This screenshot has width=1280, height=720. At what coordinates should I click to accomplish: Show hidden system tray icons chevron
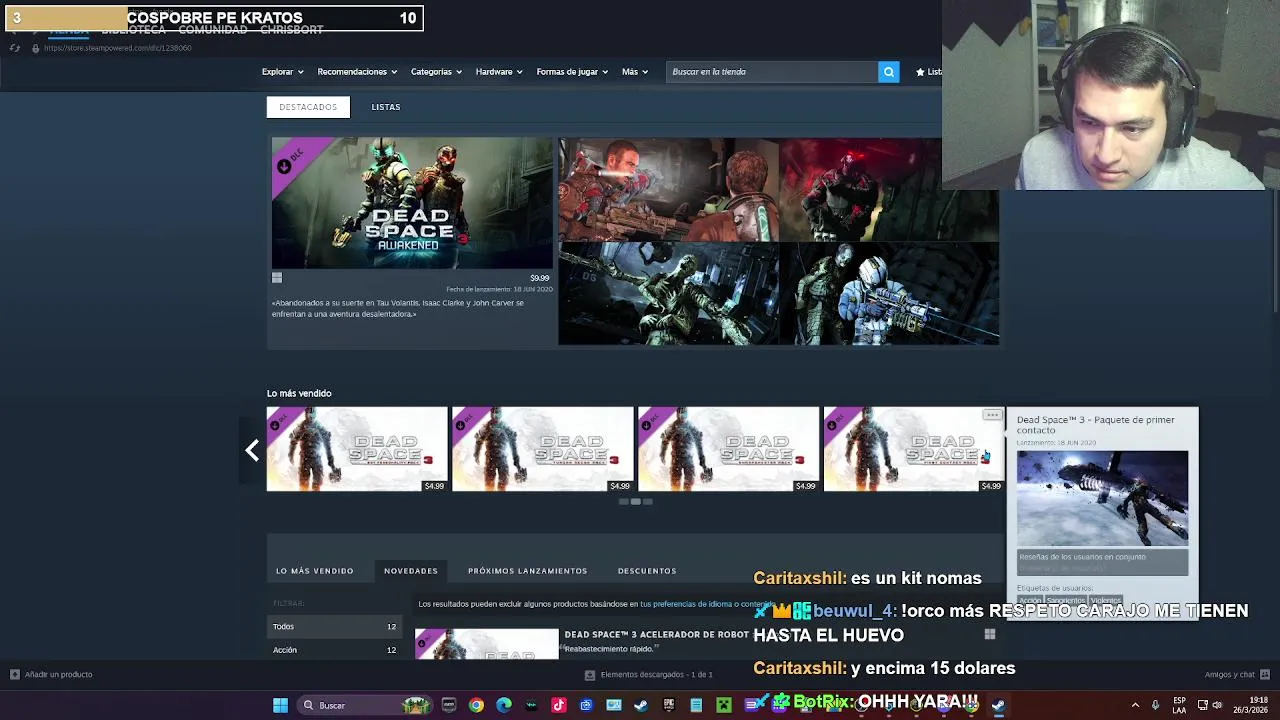(x=1135, y=705)
